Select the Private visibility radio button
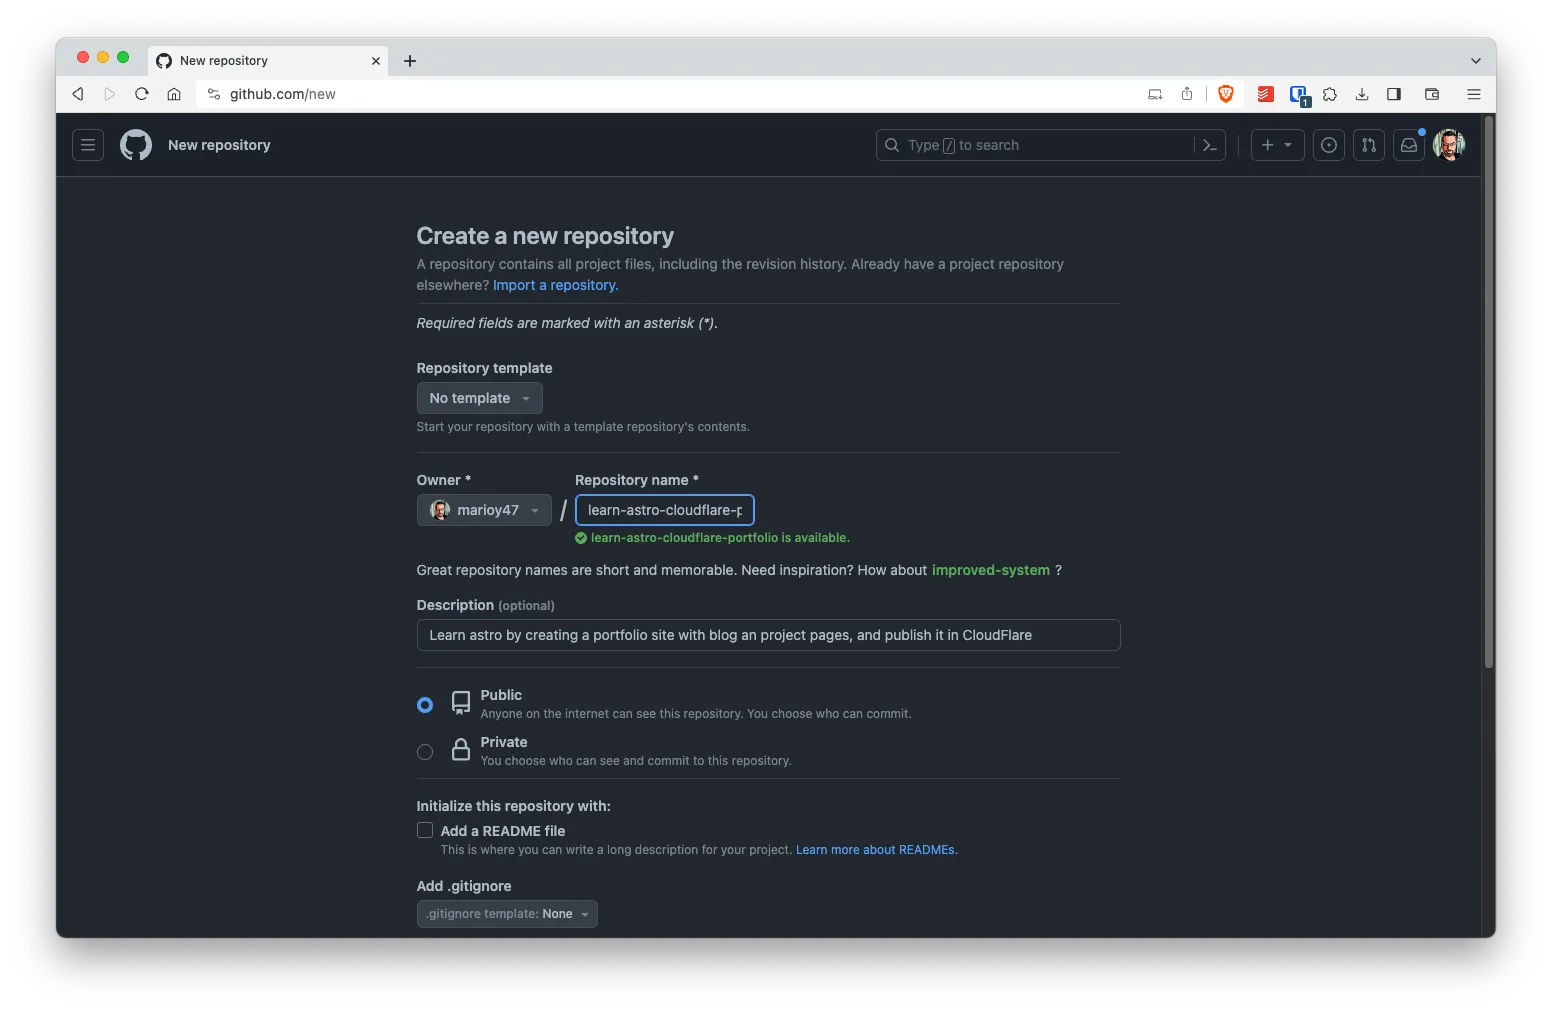The height and width of the screenshot is (1012, 1552). coord(425,752)
